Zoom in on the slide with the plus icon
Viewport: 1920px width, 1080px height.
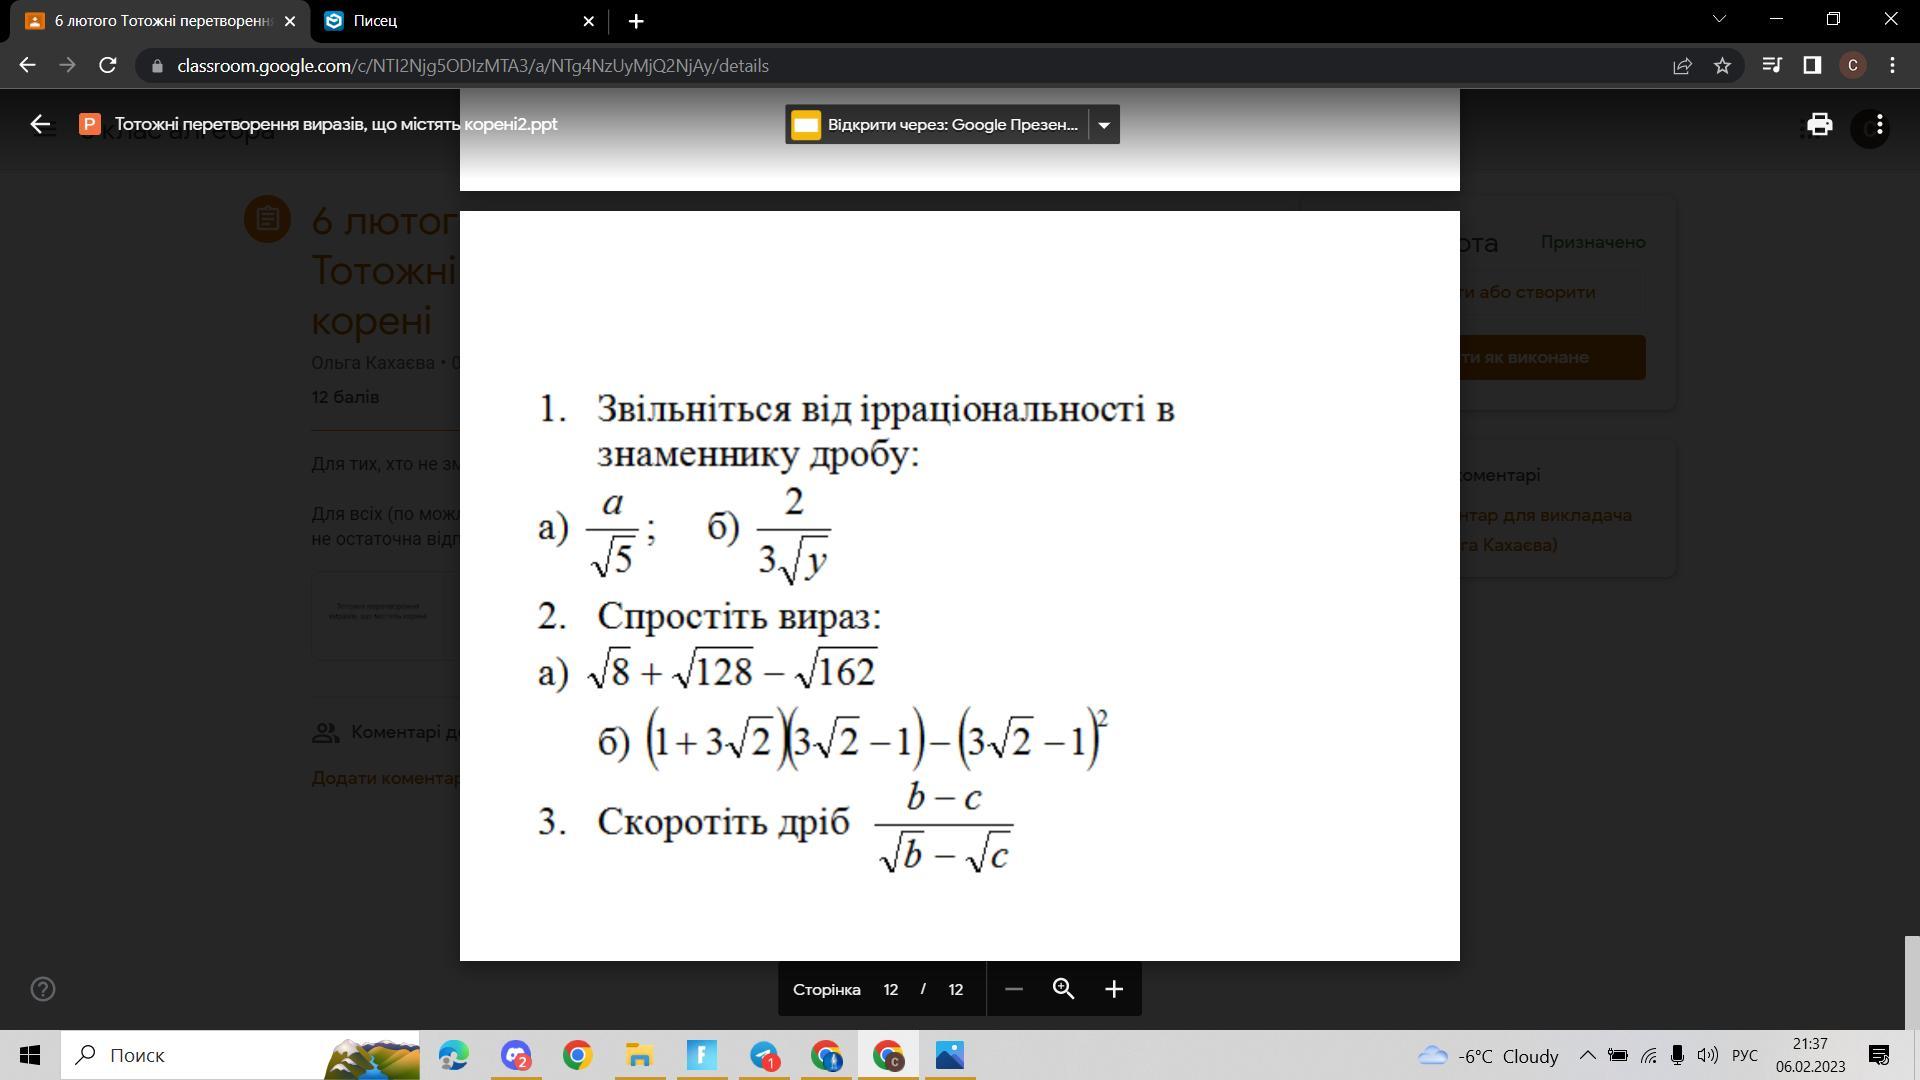point(1114,989)
